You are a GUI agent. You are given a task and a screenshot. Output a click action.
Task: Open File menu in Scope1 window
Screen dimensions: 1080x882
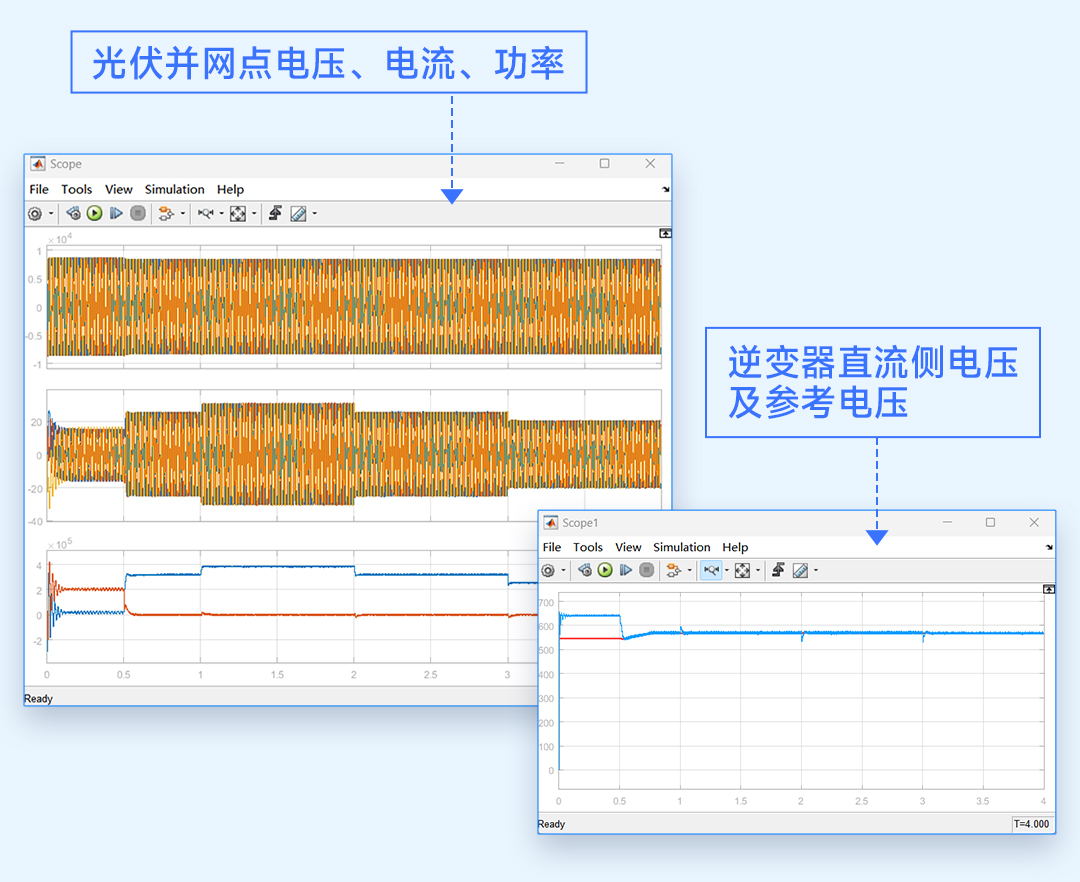pos(552,547)
